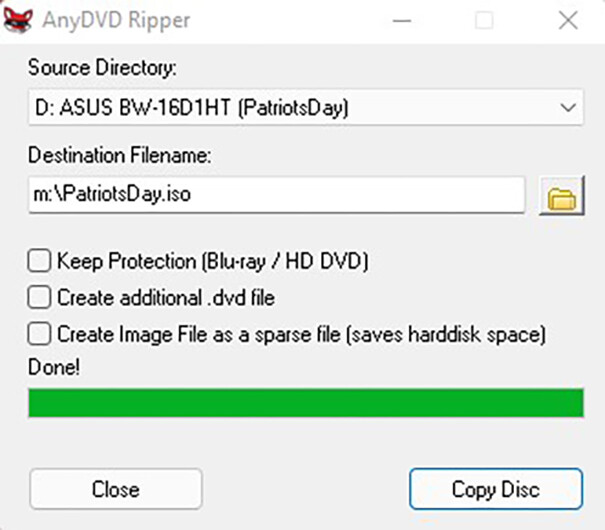Image resolution: width=605 pixels, height=530 pixels.
Task: Click the AnyDVD fox logo icon
Action: click(18, 20)
